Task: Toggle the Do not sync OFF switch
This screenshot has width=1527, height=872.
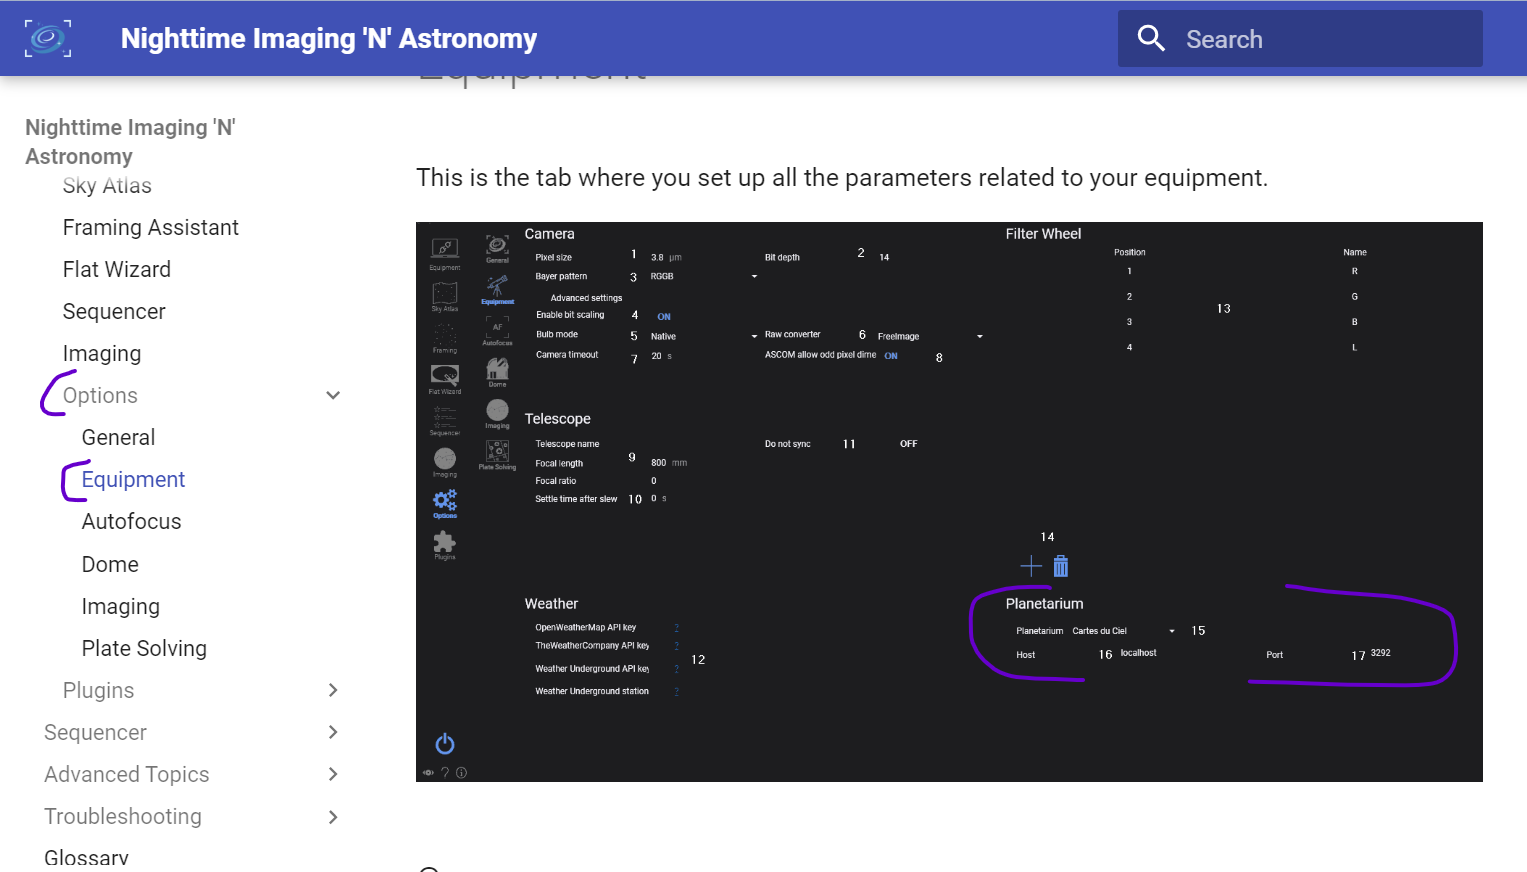Action: pyautogui.click(x=908, y=444)
